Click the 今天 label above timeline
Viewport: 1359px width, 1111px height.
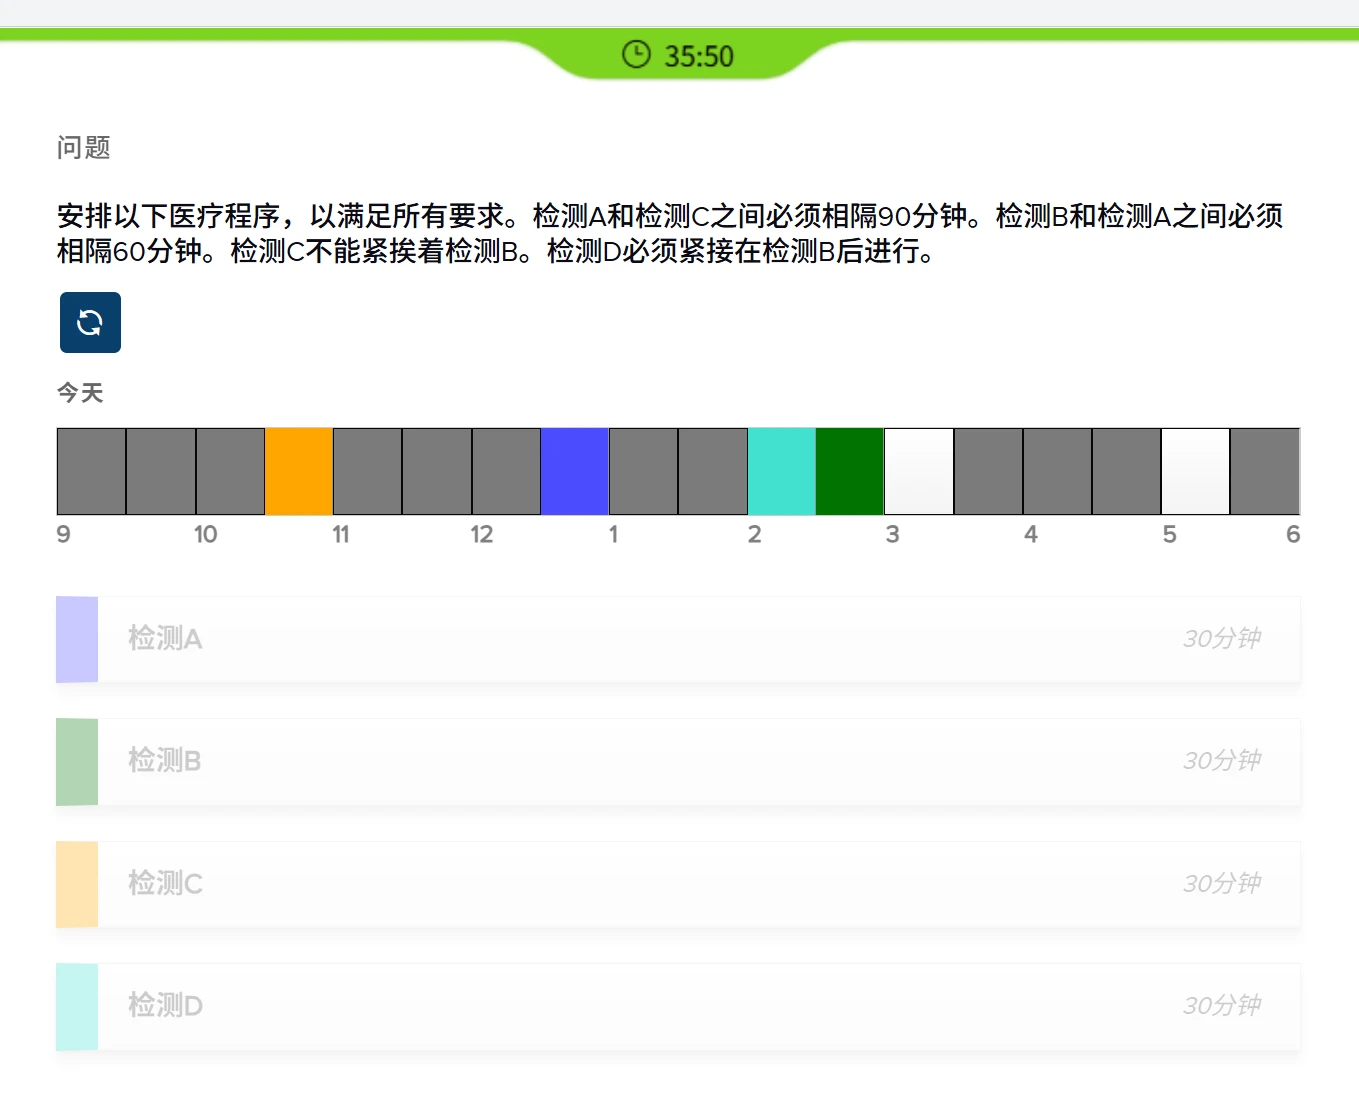pos(80,393)
